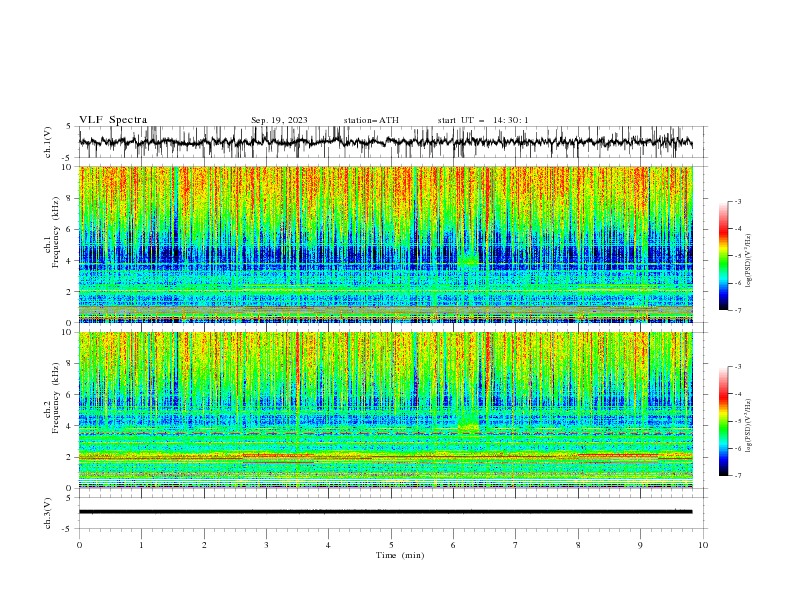792x612 pixels.
Task: Click time axis tick label '8'
Action: pos(578,545)
